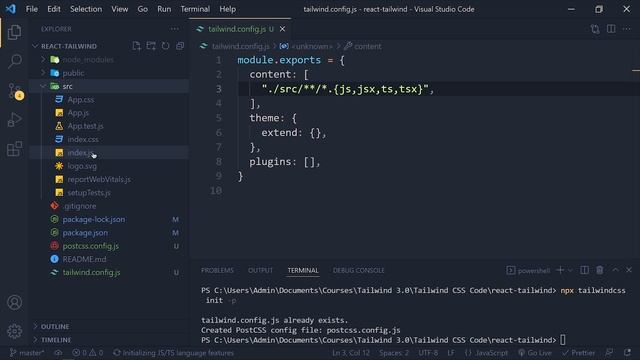The image size is (640, 360).
Task: Start Go Live server
Action: coord(535,353)
